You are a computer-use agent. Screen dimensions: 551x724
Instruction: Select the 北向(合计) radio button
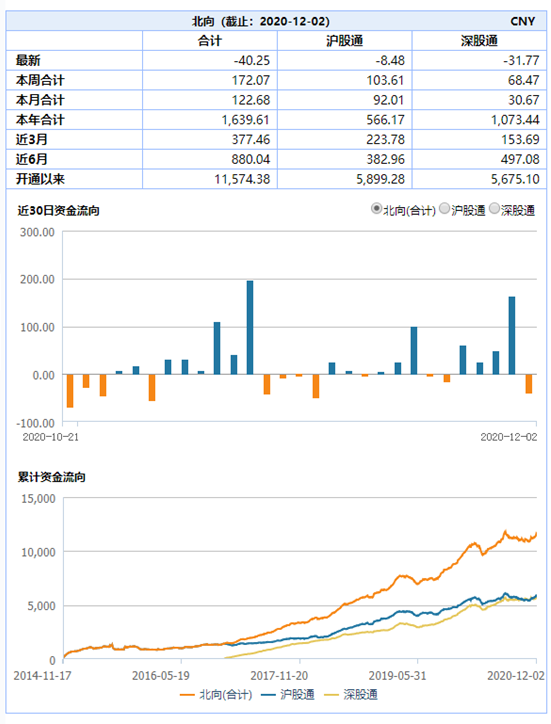376,209
